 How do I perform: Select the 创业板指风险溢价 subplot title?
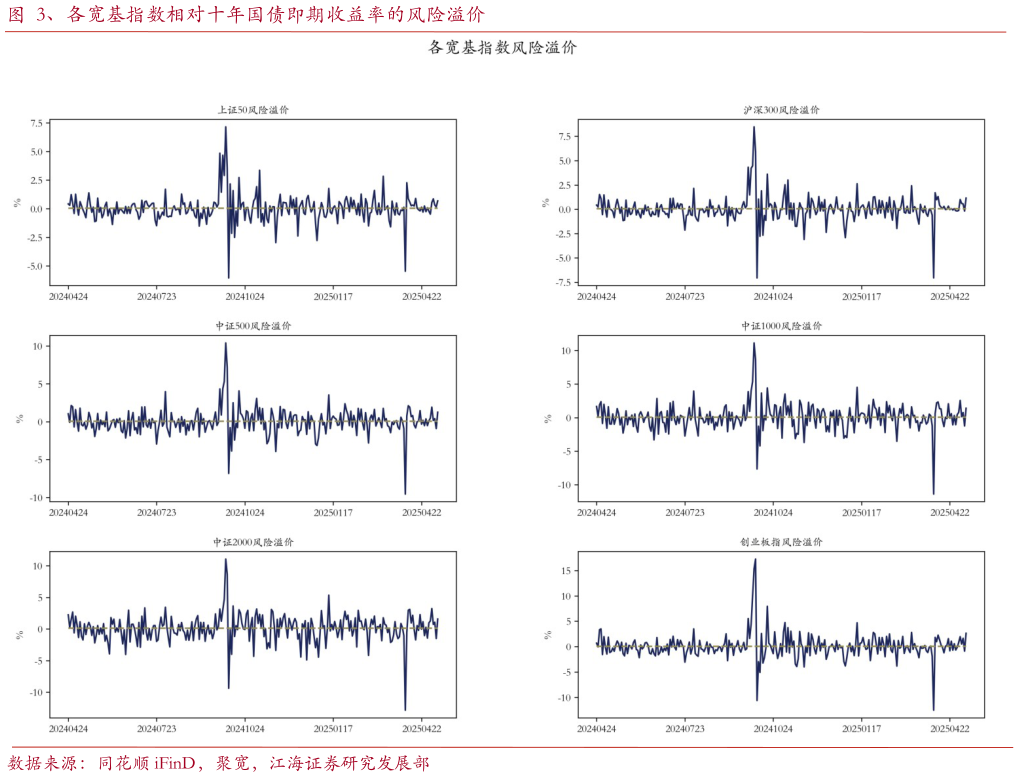781,542
